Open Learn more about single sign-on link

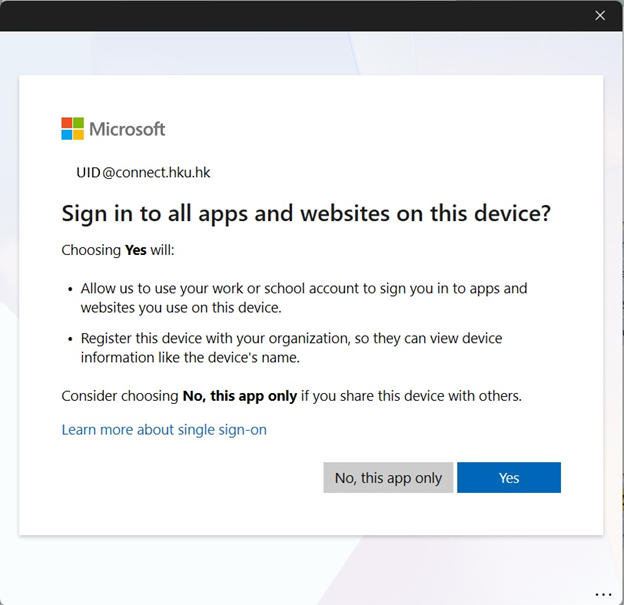point(164,429)
